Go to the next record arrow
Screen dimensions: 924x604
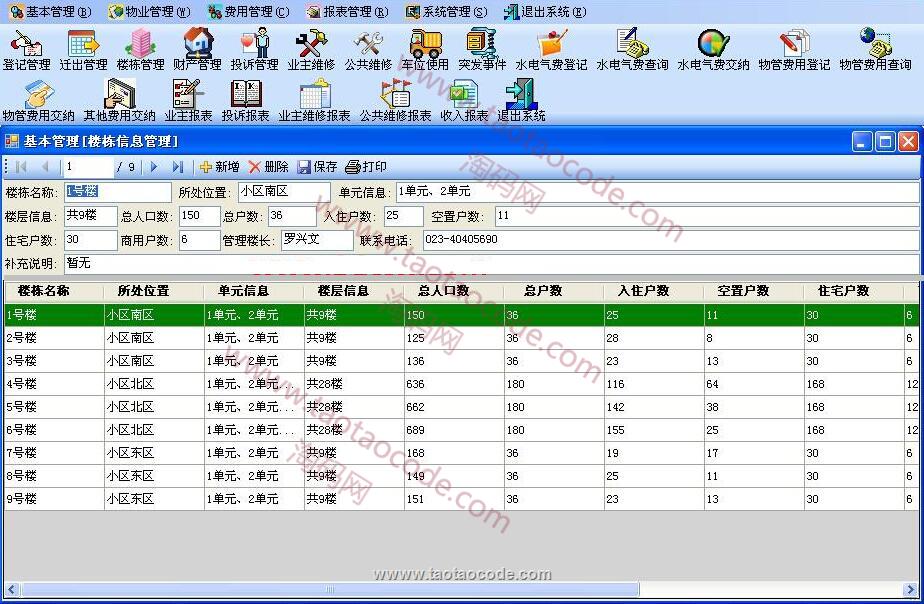(154, 167)
